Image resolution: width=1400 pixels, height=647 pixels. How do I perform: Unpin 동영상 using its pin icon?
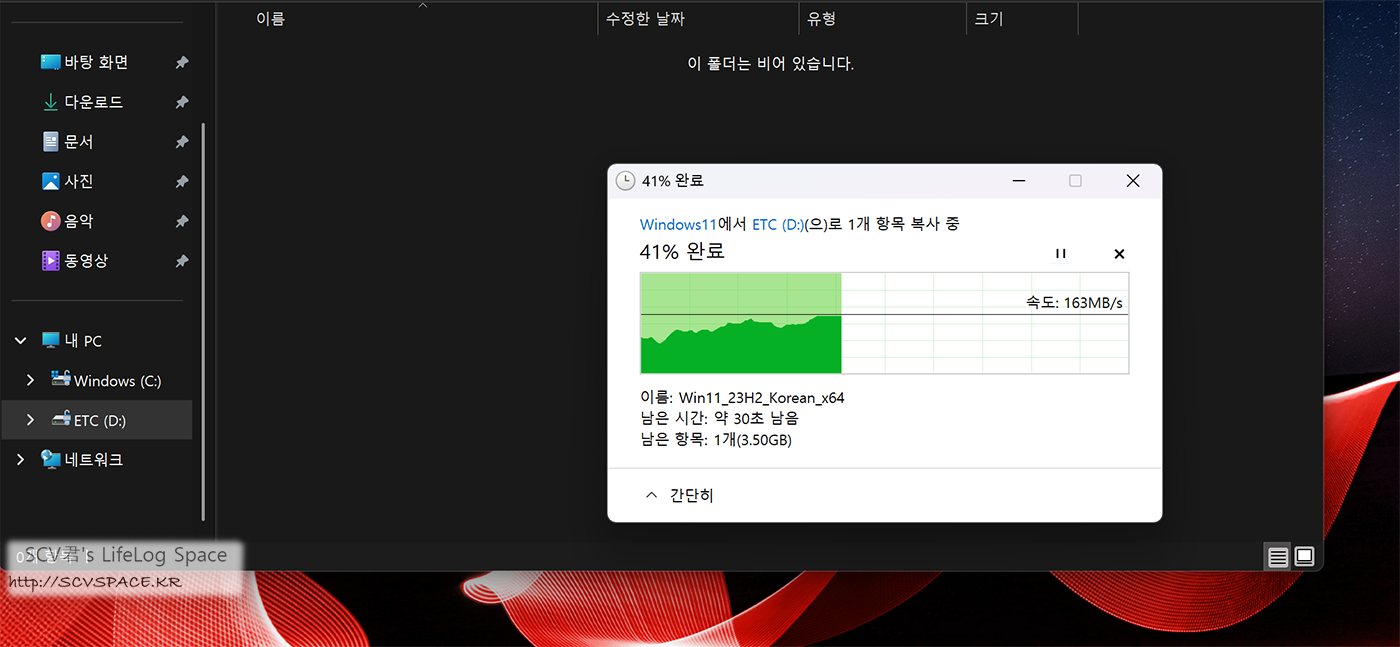182,261
